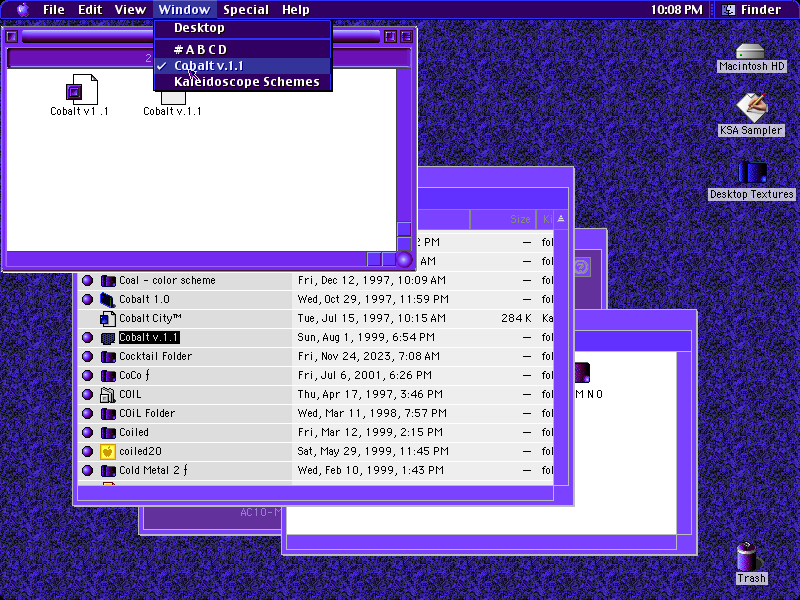
Task: Click the date Fri, Jul 6, 2001, 6:26 PM
Action: pyautogui.click(x=365, y=376)
